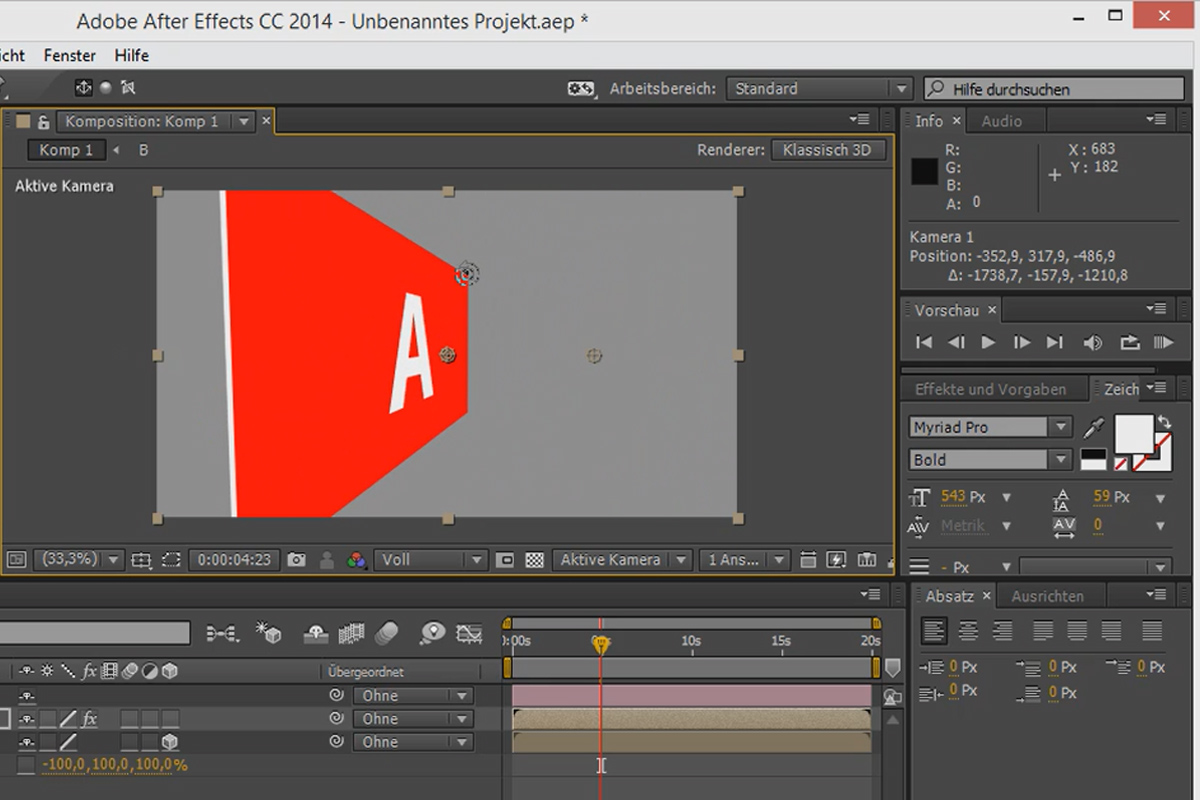Take a snapshot with the camera icon
1200x800 pixels.
[x=296, y=560]
